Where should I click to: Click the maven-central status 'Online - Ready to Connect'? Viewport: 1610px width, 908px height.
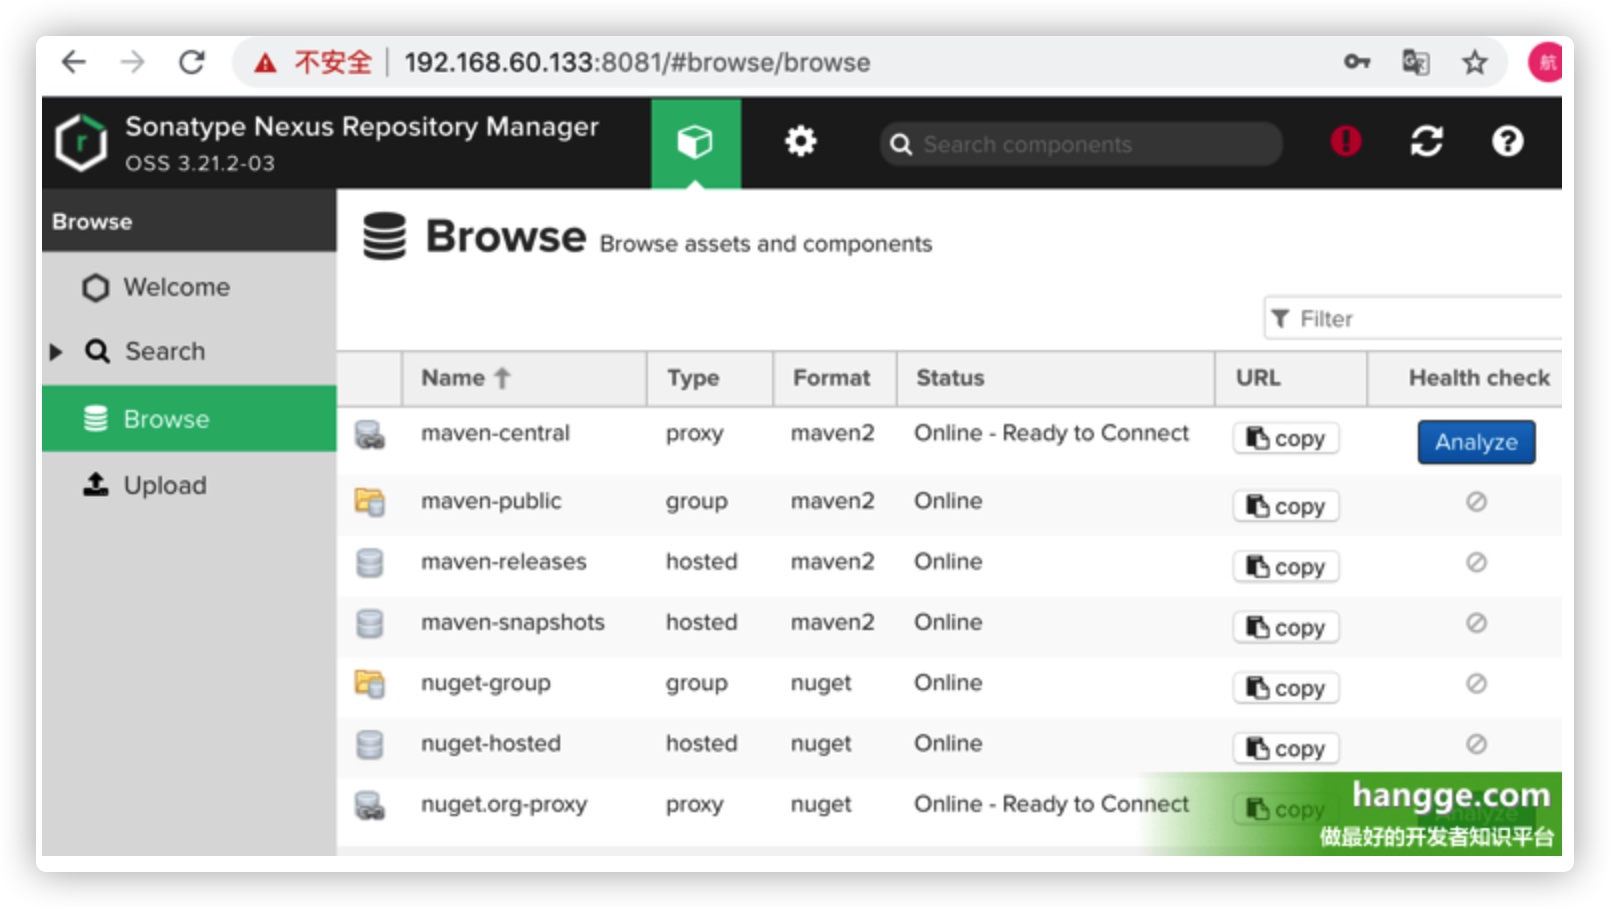tap(1051, 433)
